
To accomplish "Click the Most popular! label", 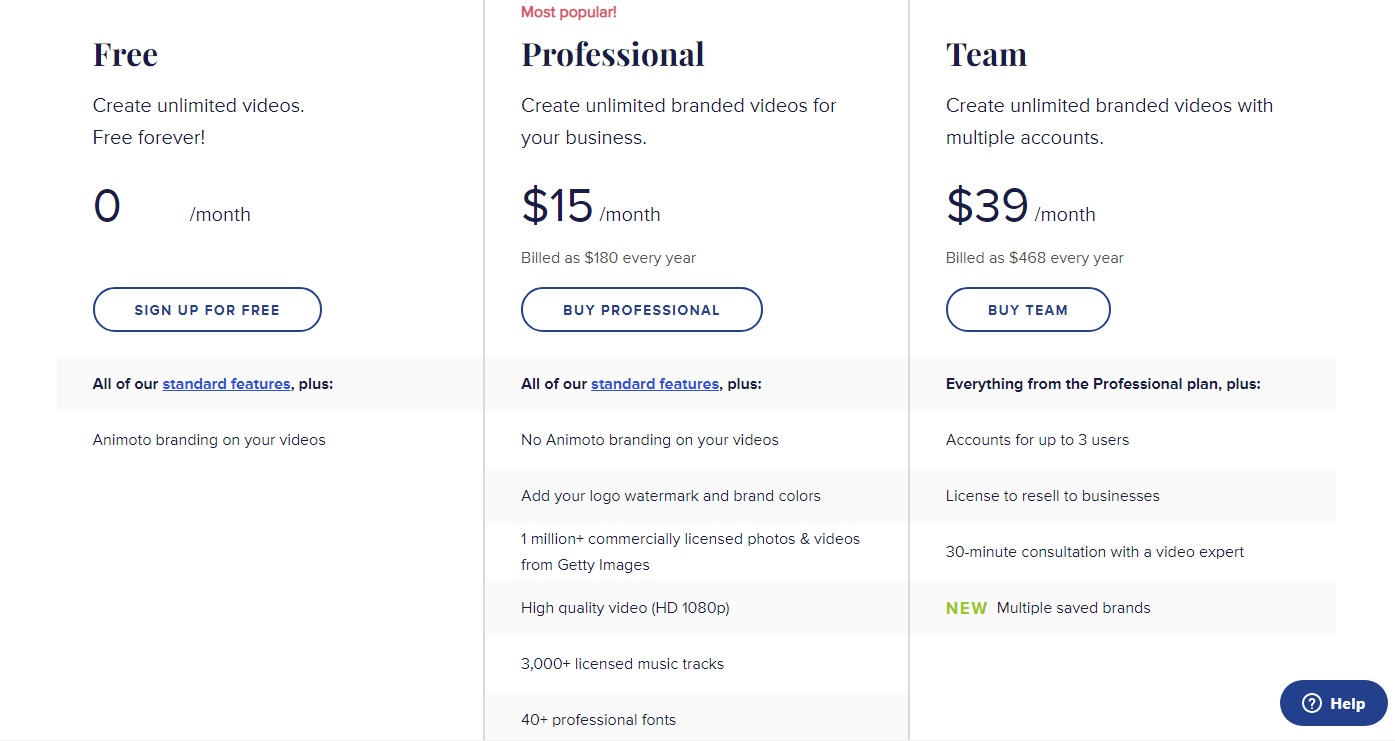I will coord(569,12).
